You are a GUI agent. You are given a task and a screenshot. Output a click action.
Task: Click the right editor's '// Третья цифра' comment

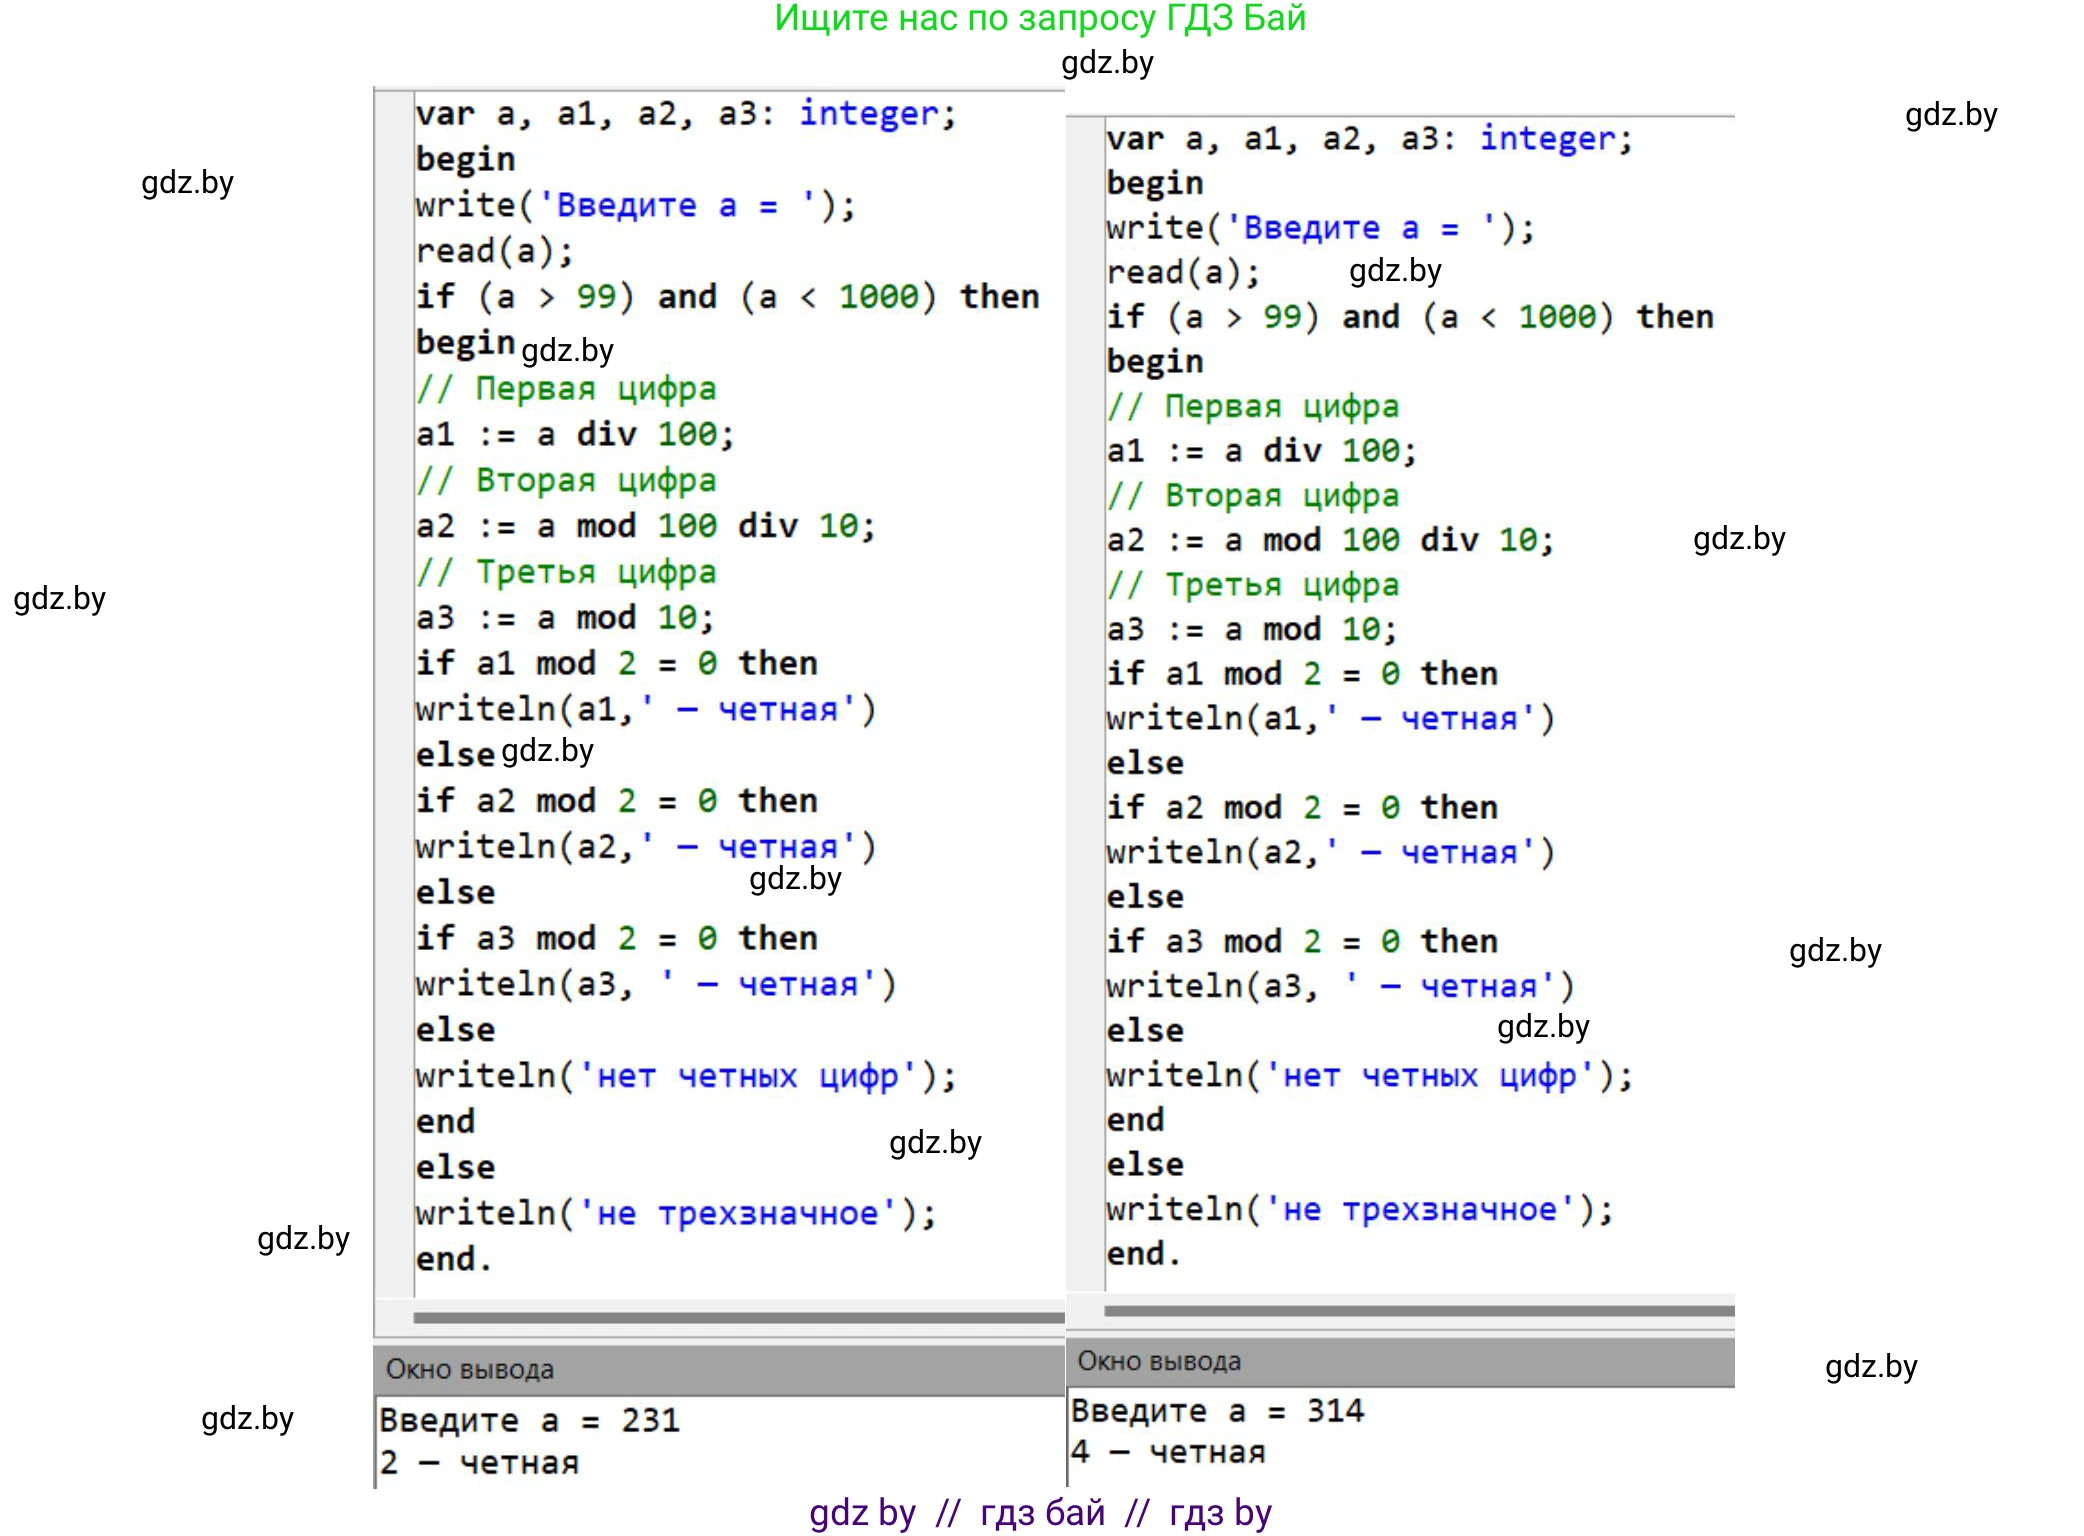point(1252,584)
